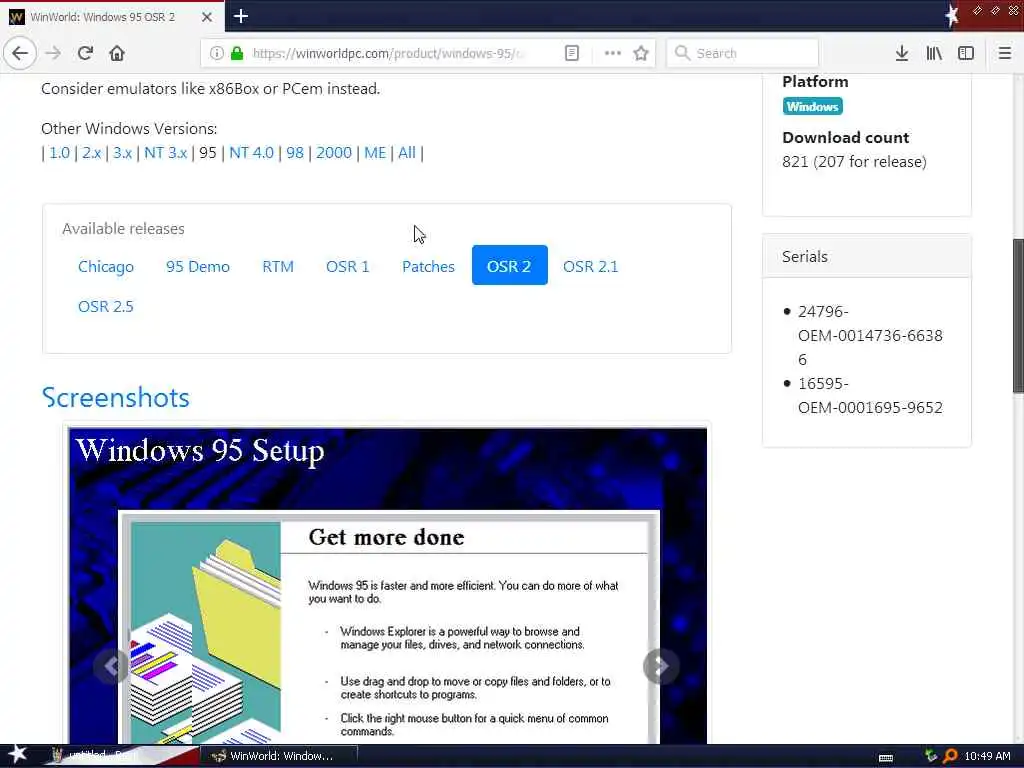Click the forward navigation arrow
This screenshot has width=1024, height=768.
(53, 53)
